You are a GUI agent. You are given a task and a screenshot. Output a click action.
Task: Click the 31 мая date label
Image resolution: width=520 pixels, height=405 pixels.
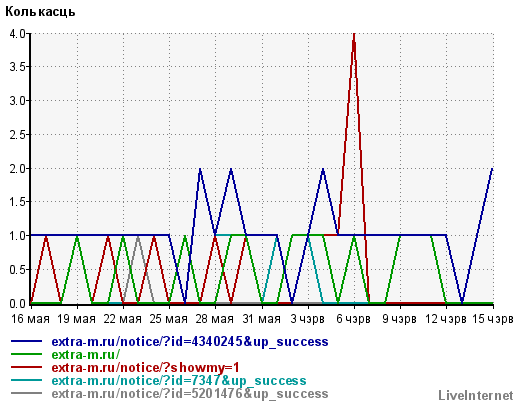[x=262, y=319]
